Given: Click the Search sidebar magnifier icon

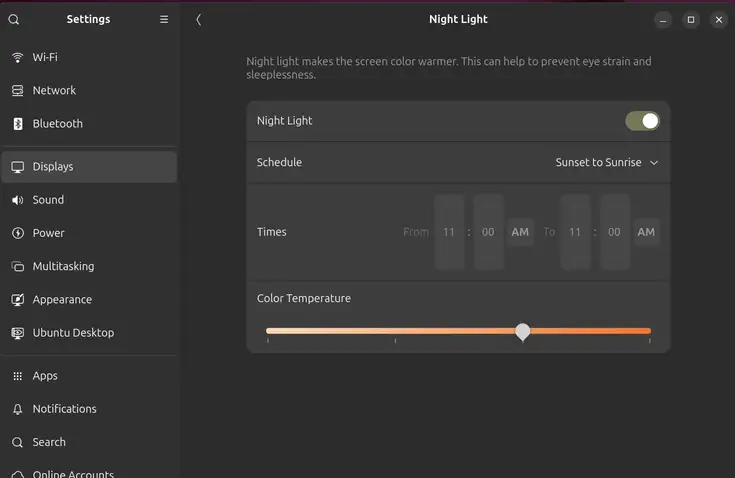Looking at the screenshot, I should point(18,442).
